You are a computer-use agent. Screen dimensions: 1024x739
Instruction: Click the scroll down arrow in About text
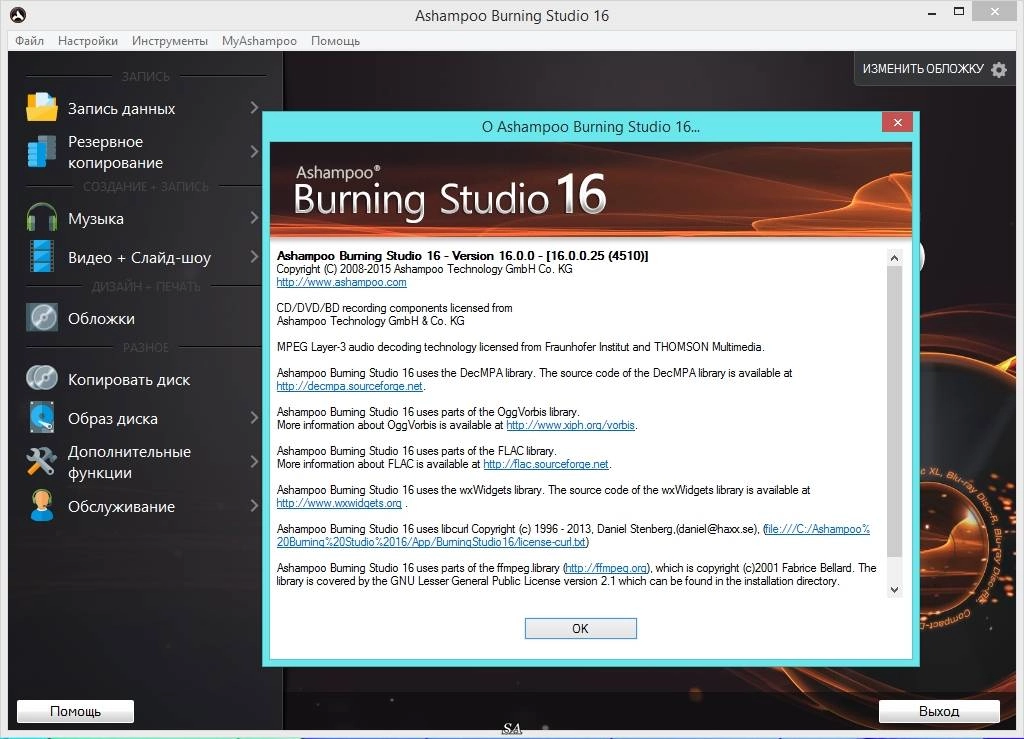click(x=894, y=590)
